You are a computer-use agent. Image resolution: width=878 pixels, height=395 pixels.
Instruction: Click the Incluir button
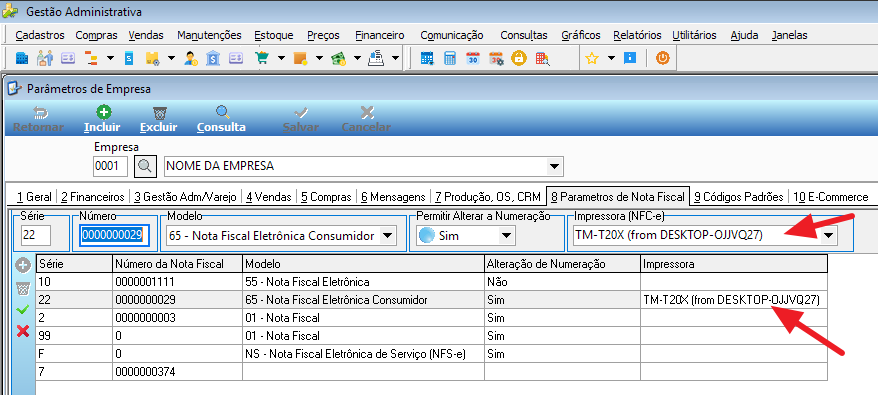click(102, 119)
